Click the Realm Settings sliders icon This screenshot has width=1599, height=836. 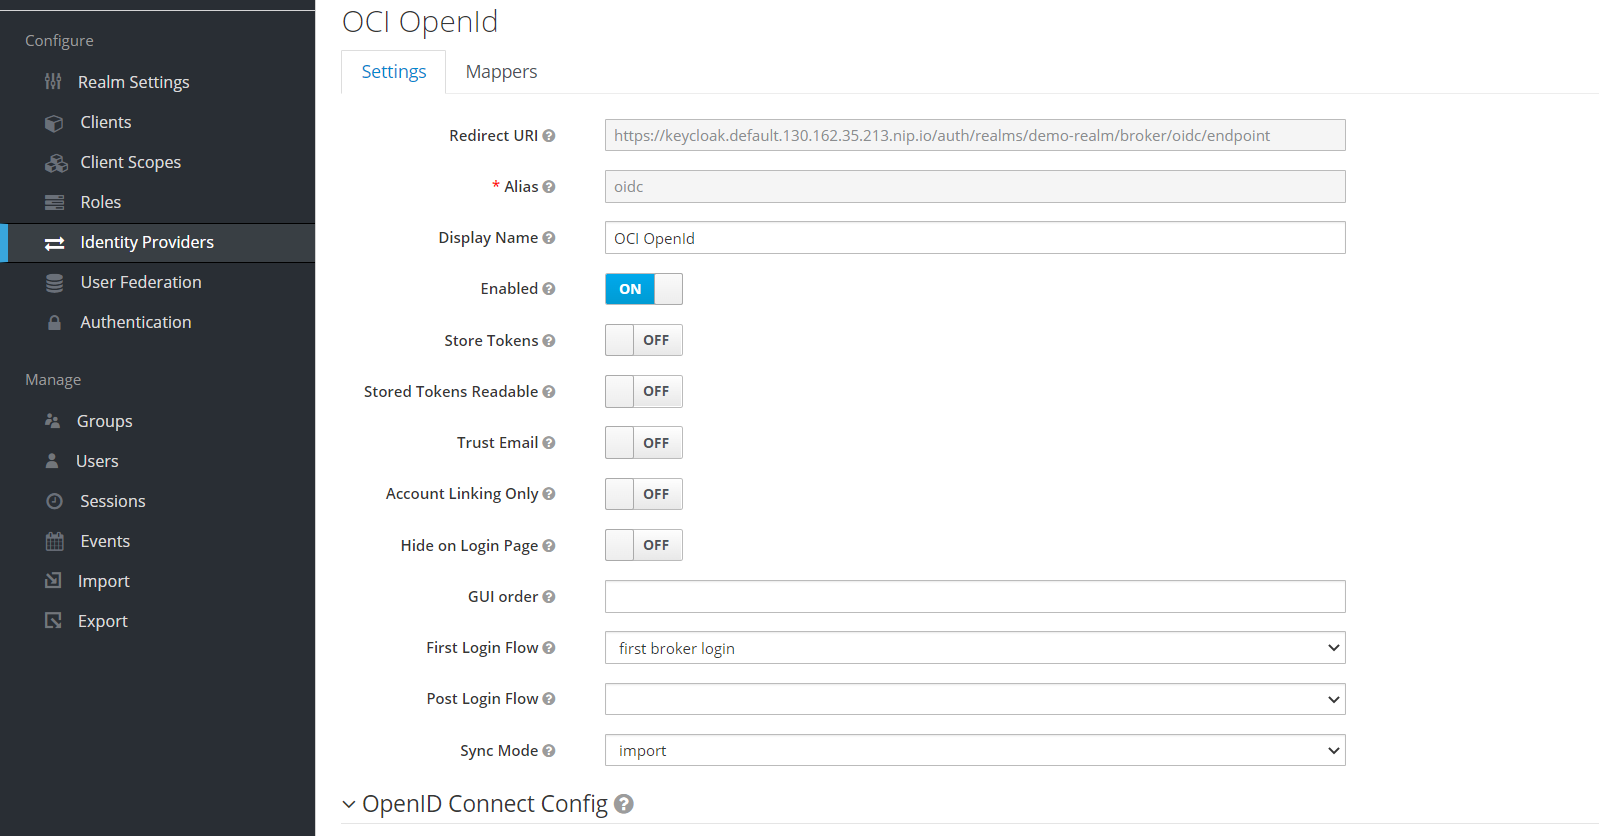(53, 81)
